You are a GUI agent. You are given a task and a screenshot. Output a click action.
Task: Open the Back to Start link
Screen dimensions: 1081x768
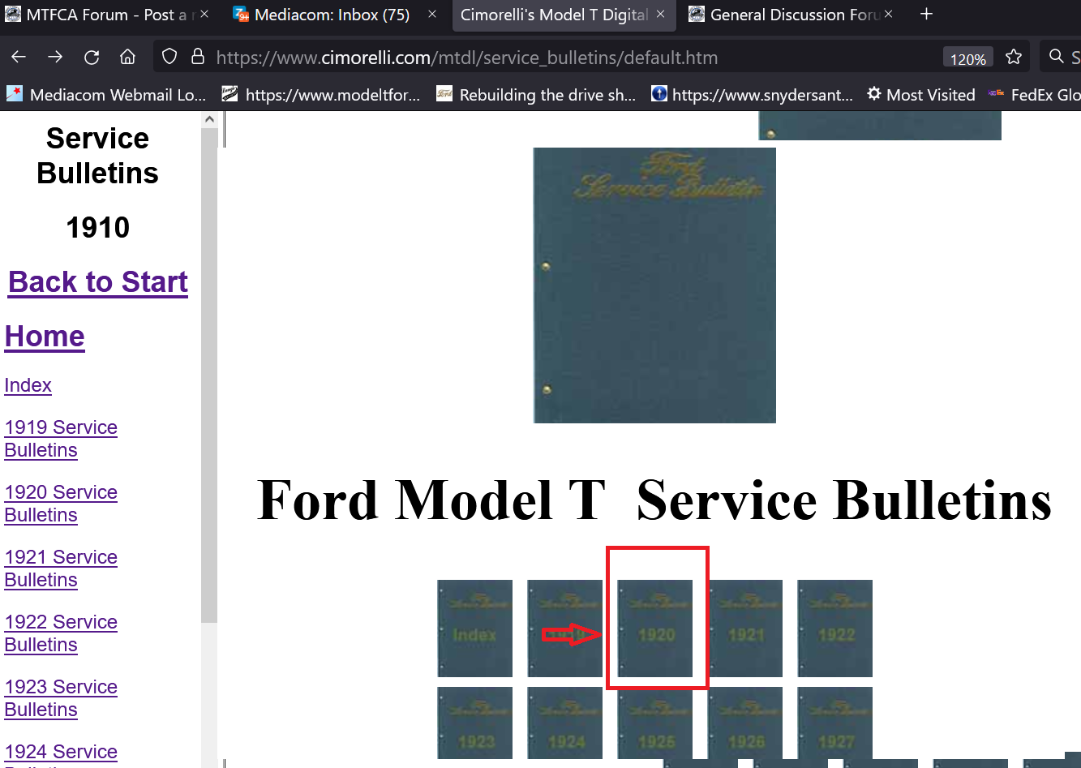[98, 282]
